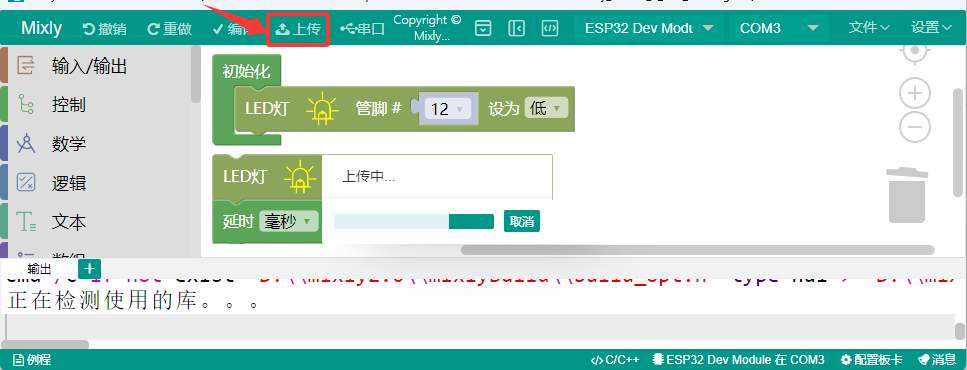The height and width of the screenshot is (370, 967).
Task: Zoom in the workspace with plus icon
Action: tap(915, 94)
